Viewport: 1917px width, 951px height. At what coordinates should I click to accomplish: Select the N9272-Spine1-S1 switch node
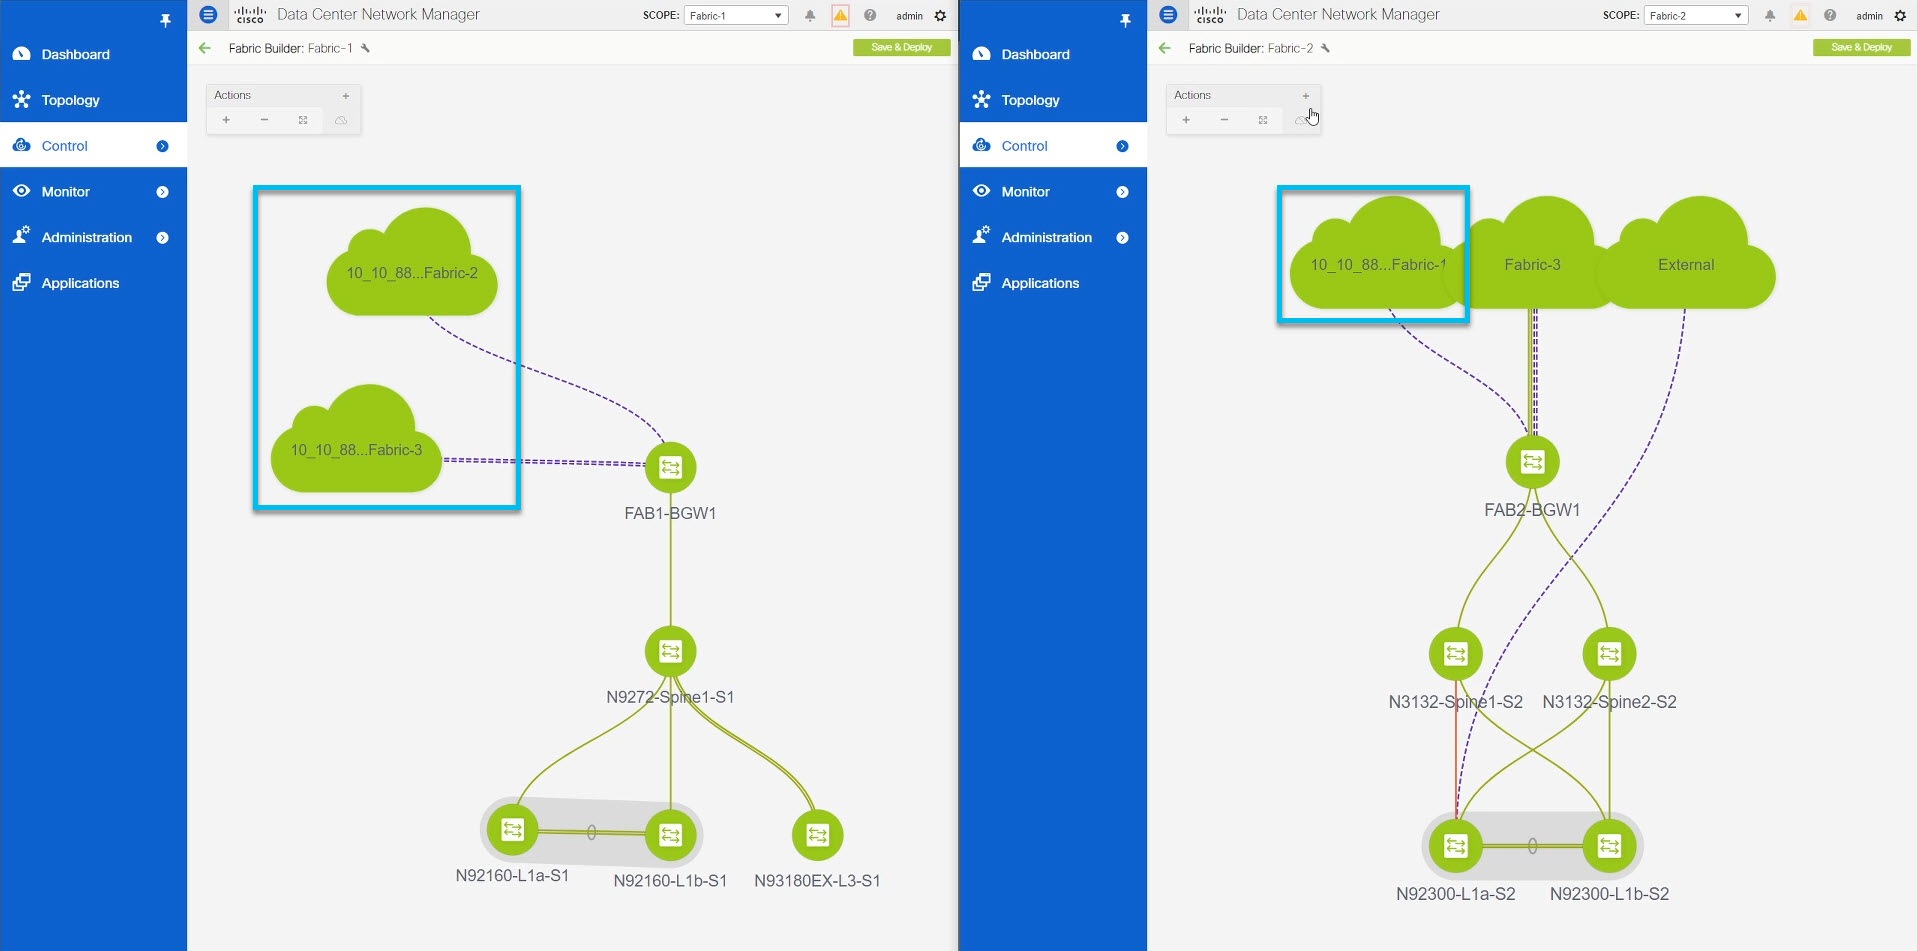[671, 652]
